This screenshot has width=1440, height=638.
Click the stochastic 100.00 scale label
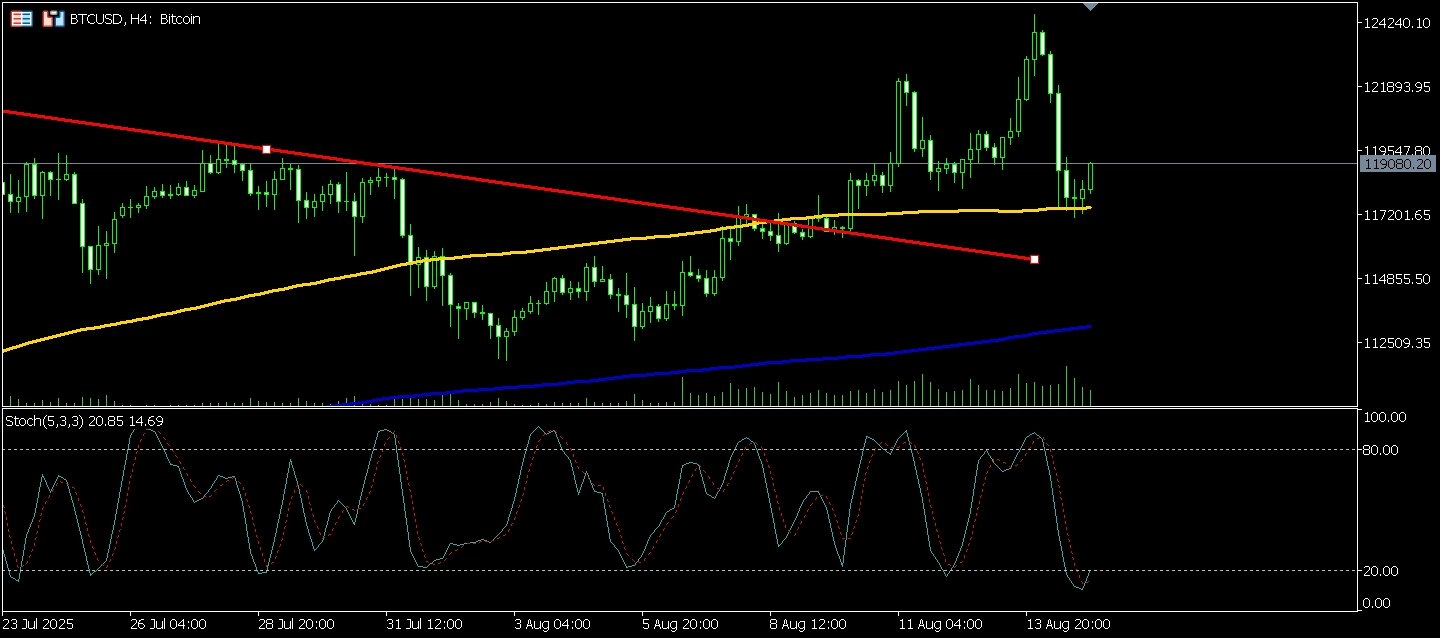pyautogui.click(x=1384, y=417)
